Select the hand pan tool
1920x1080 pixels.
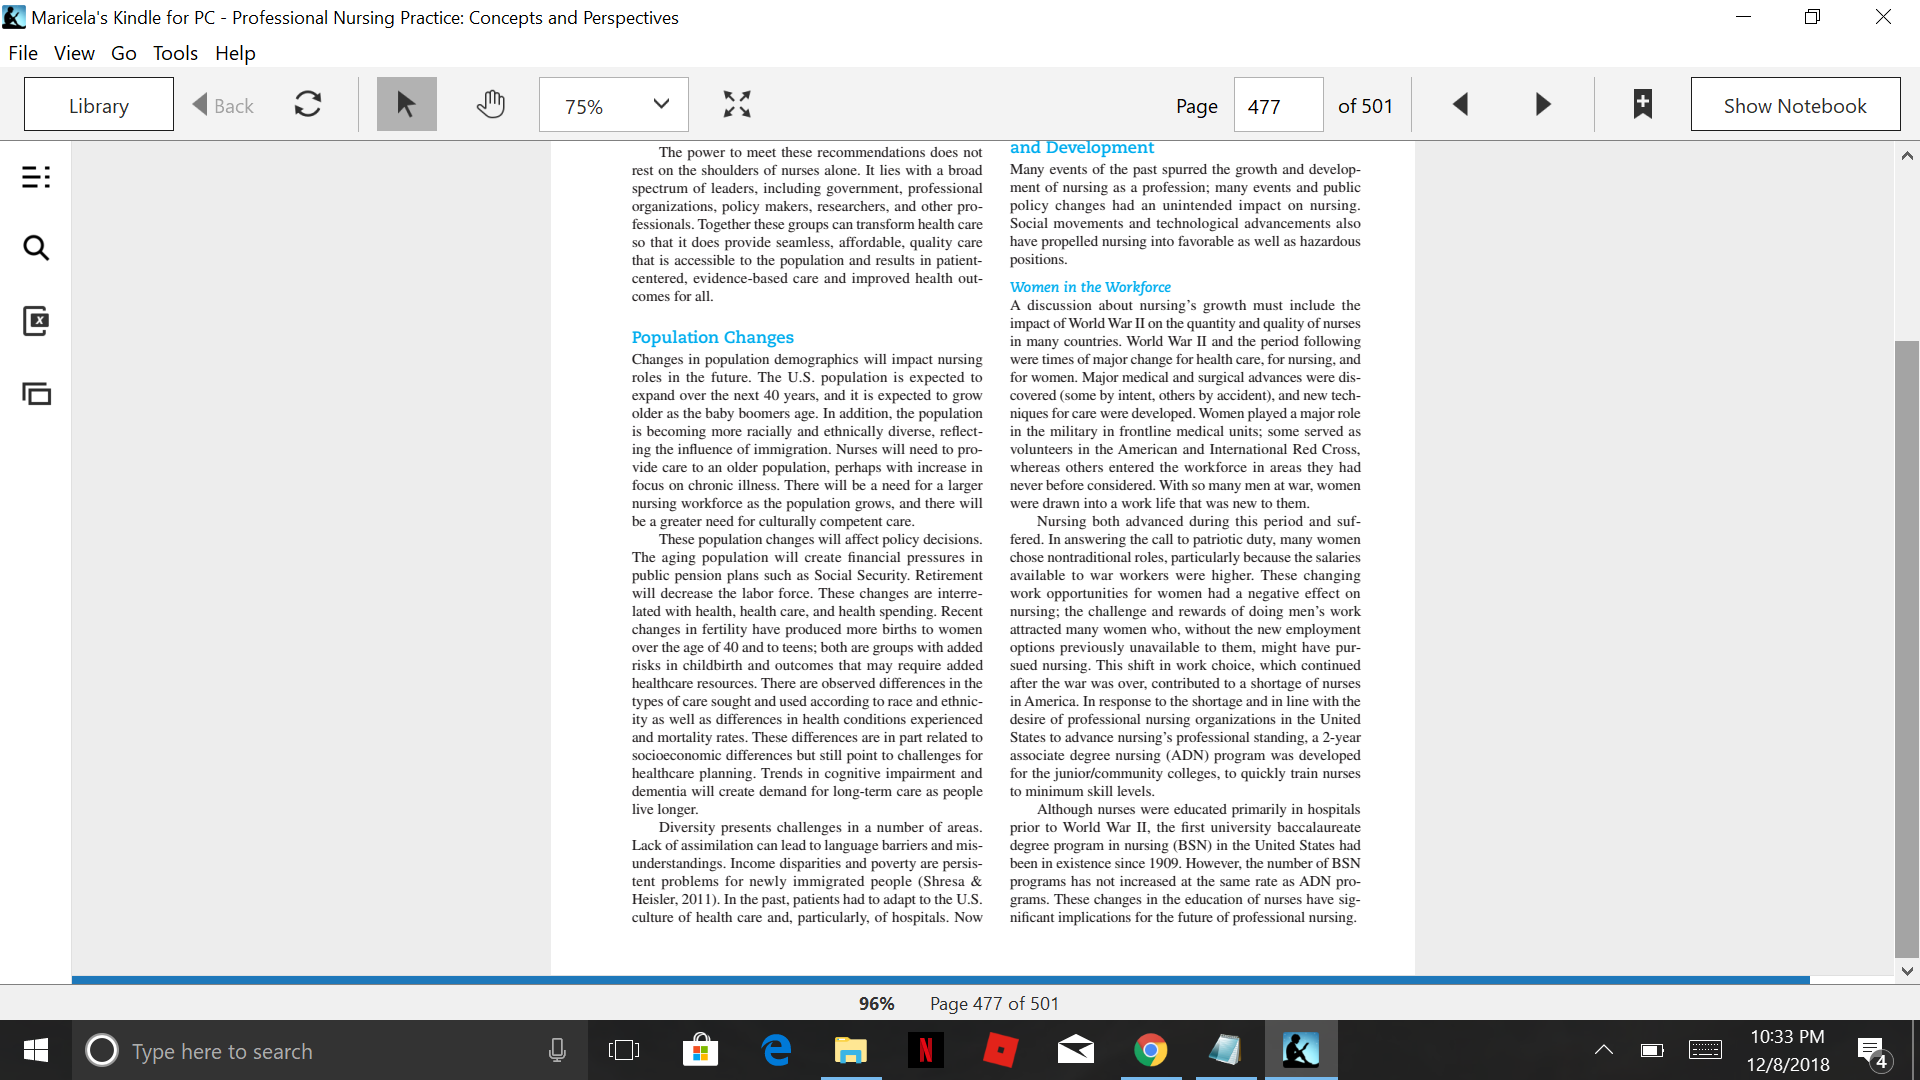(490, 104)
